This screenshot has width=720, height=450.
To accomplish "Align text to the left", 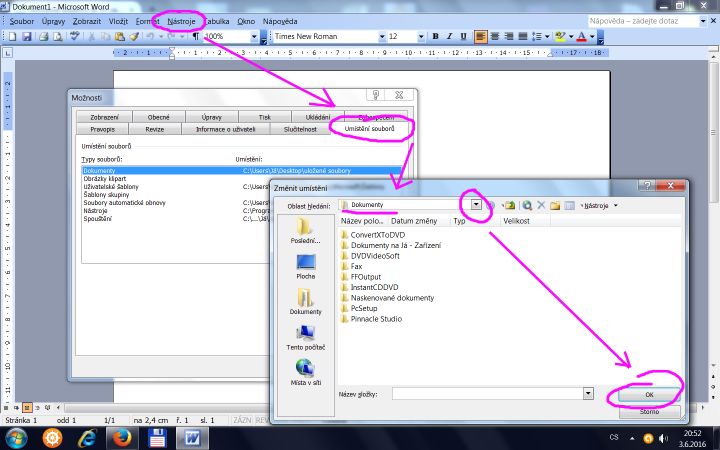I will pyautogui.click(x=480, y=36).
